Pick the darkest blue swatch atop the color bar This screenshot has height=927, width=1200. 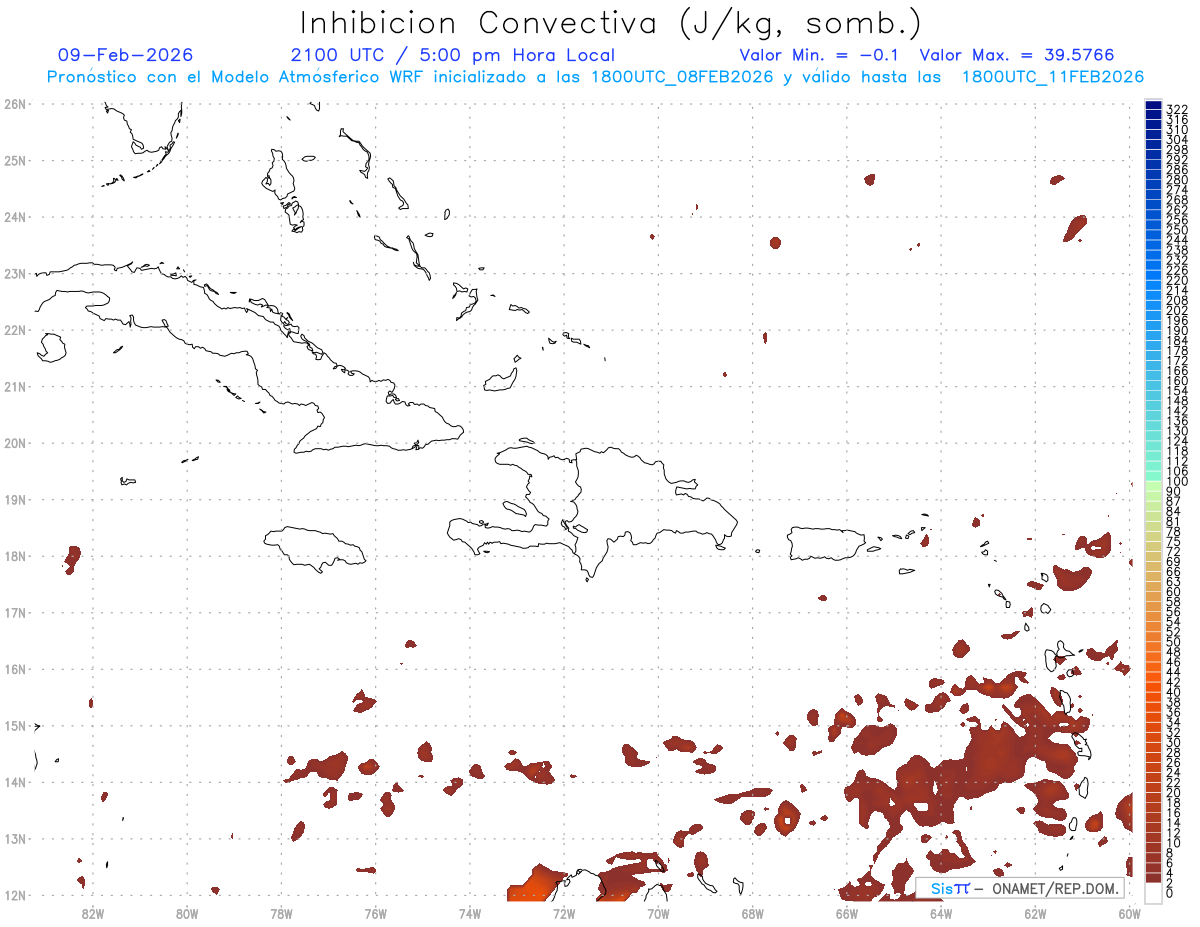1154,105
